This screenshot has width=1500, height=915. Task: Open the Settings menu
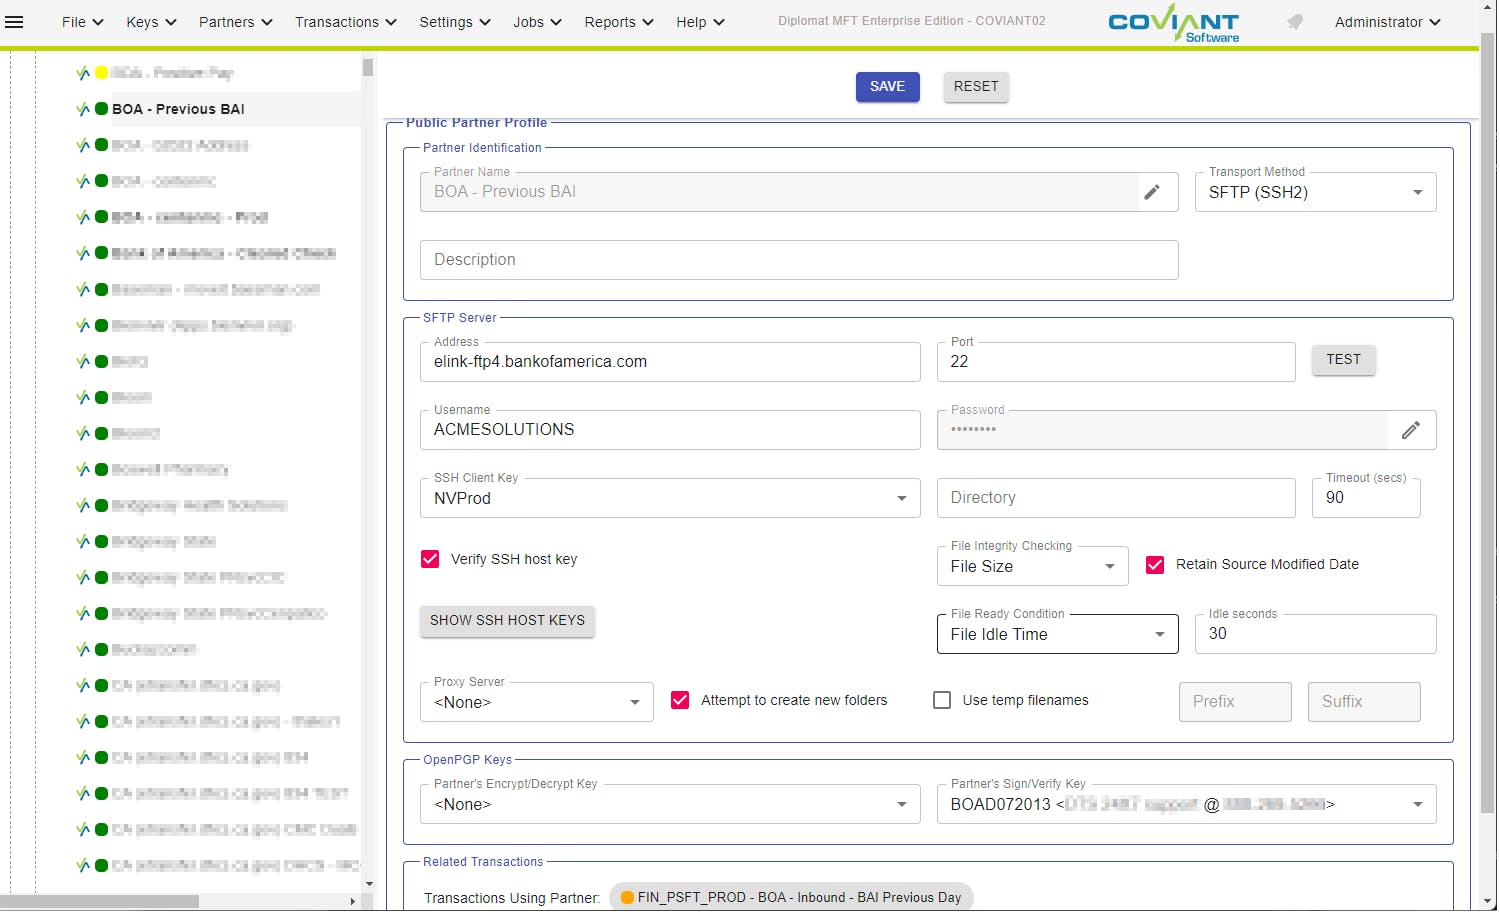[x=454, y=22]
